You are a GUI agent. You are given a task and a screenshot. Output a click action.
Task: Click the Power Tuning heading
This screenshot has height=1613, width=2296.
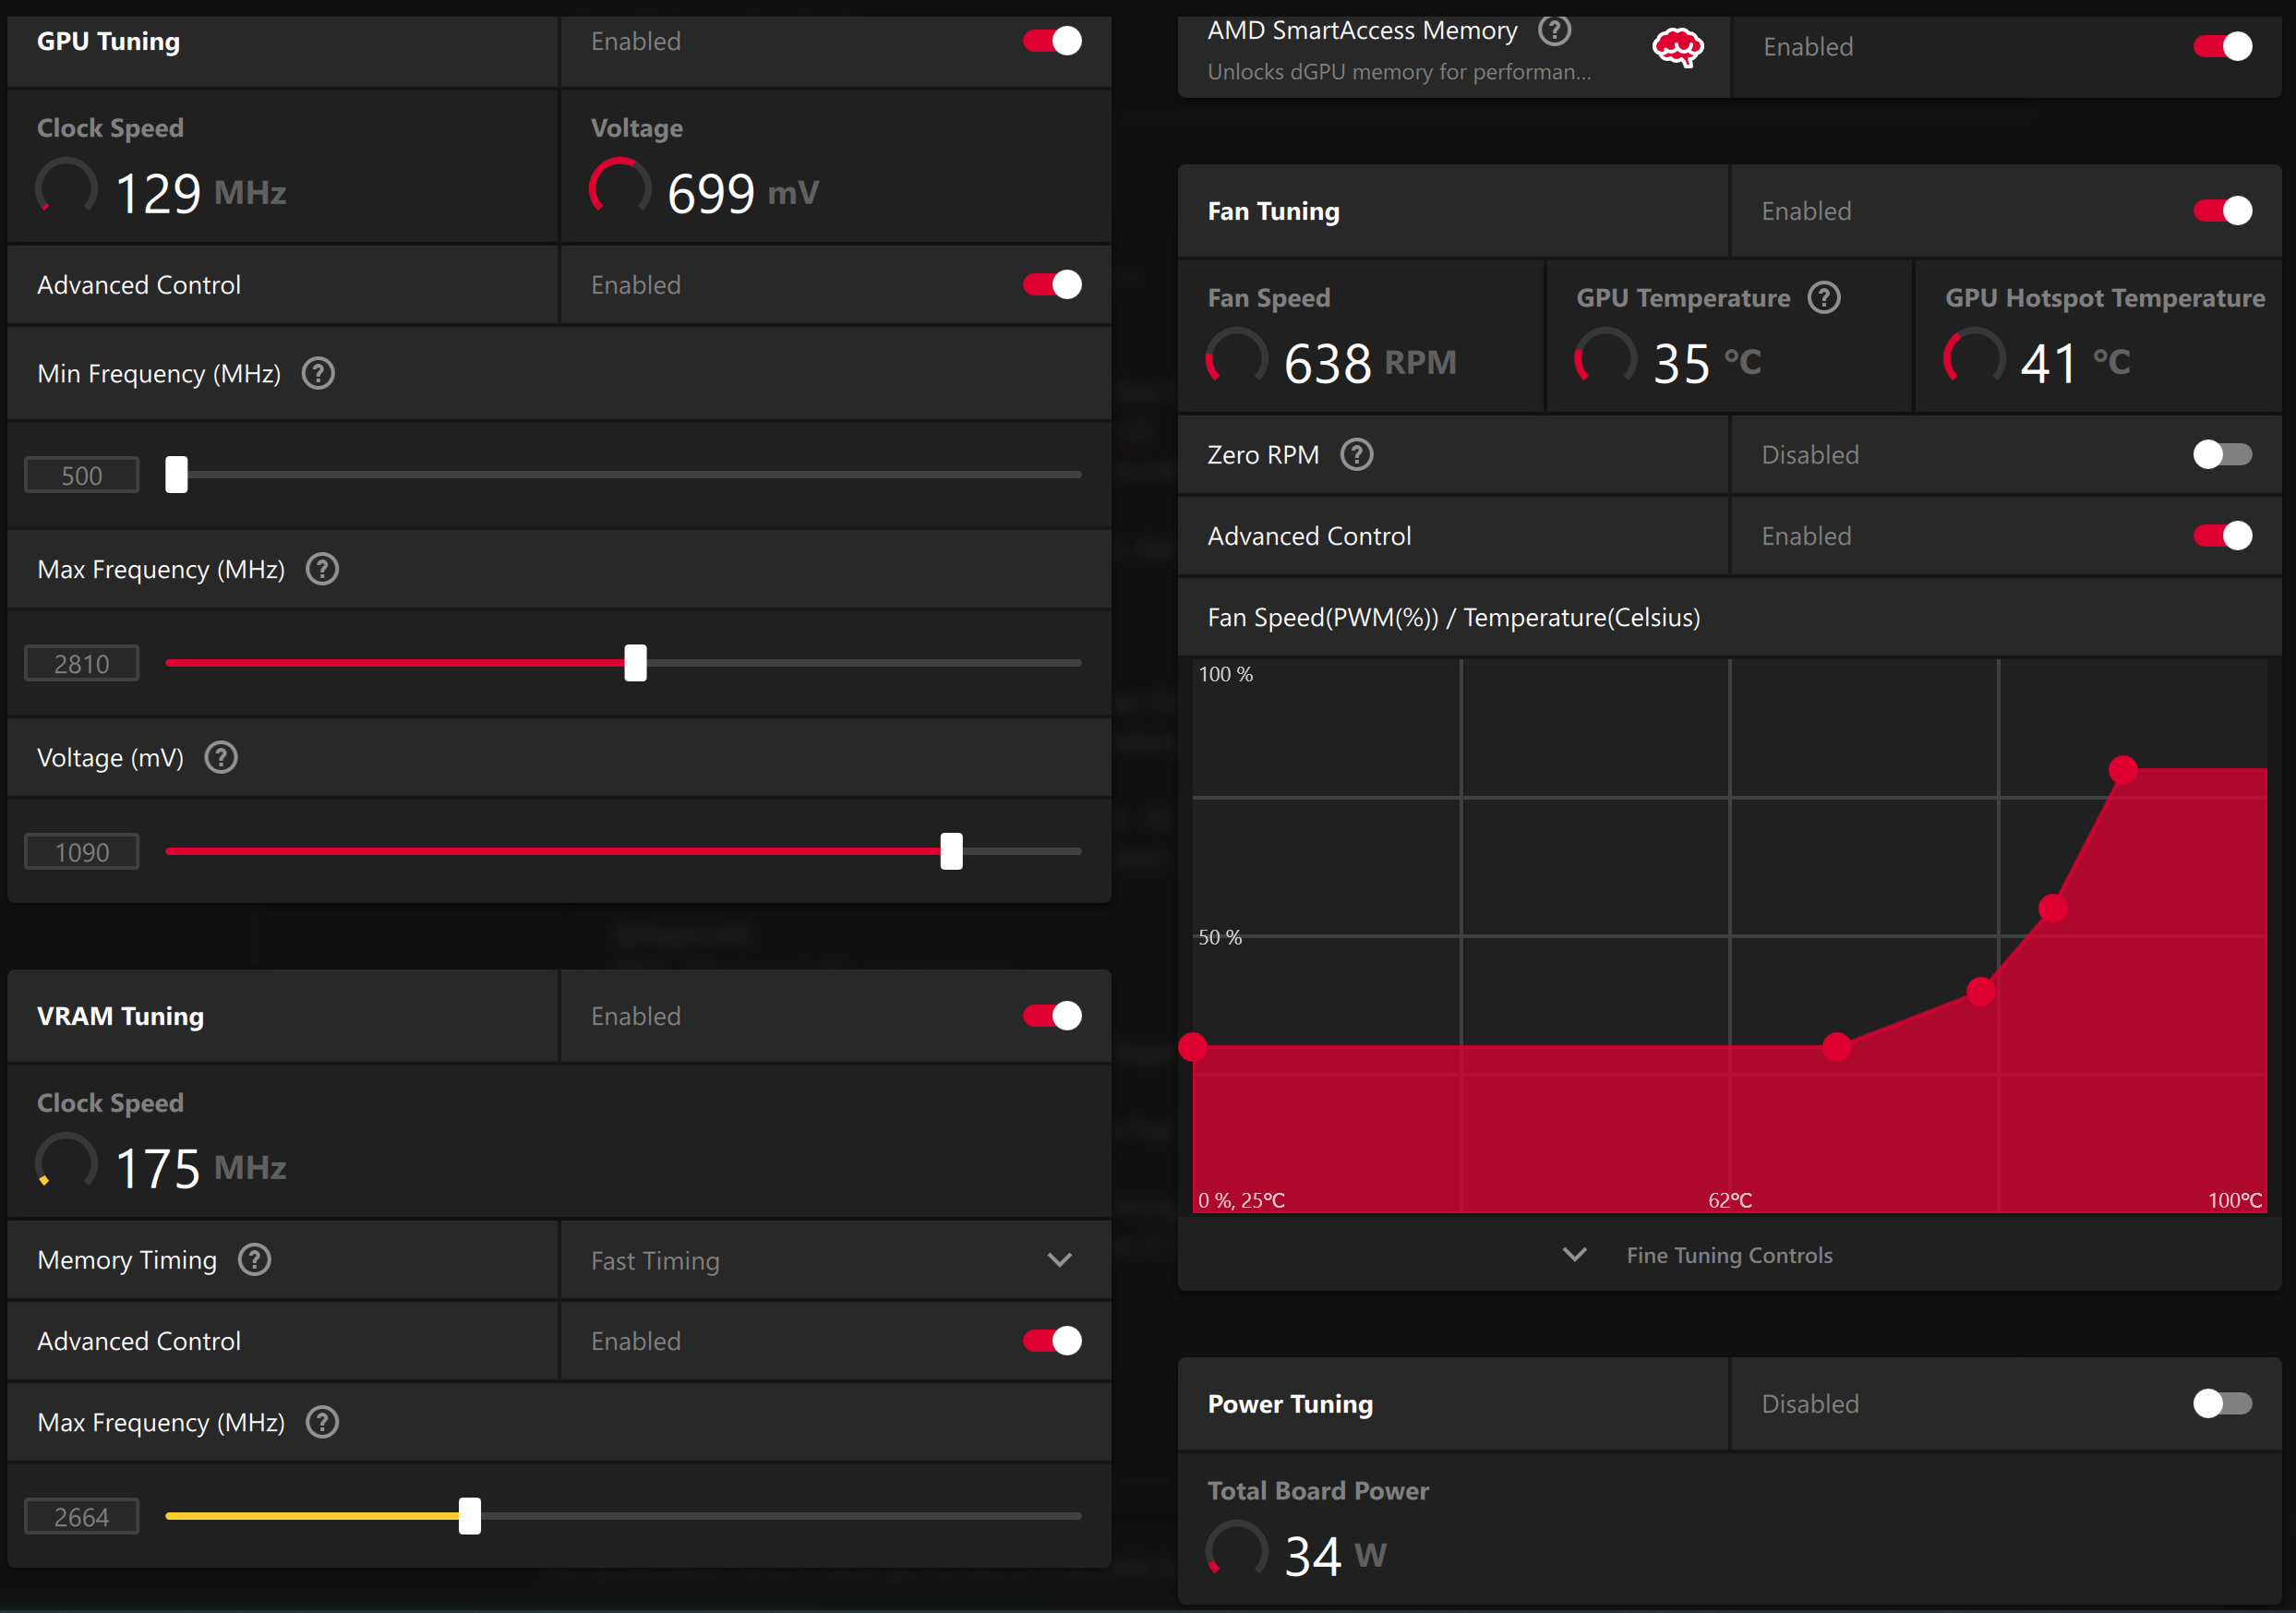(1290, 1405)
